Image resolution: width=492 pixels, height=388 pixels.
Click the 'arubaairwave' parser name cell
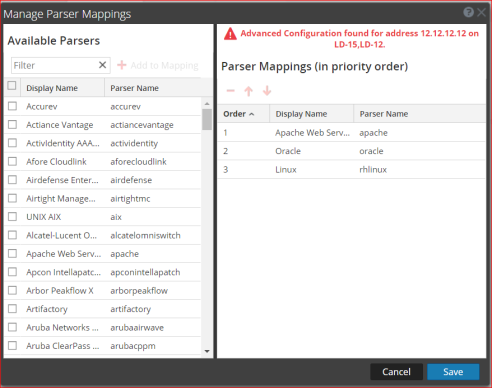(137, 328)
